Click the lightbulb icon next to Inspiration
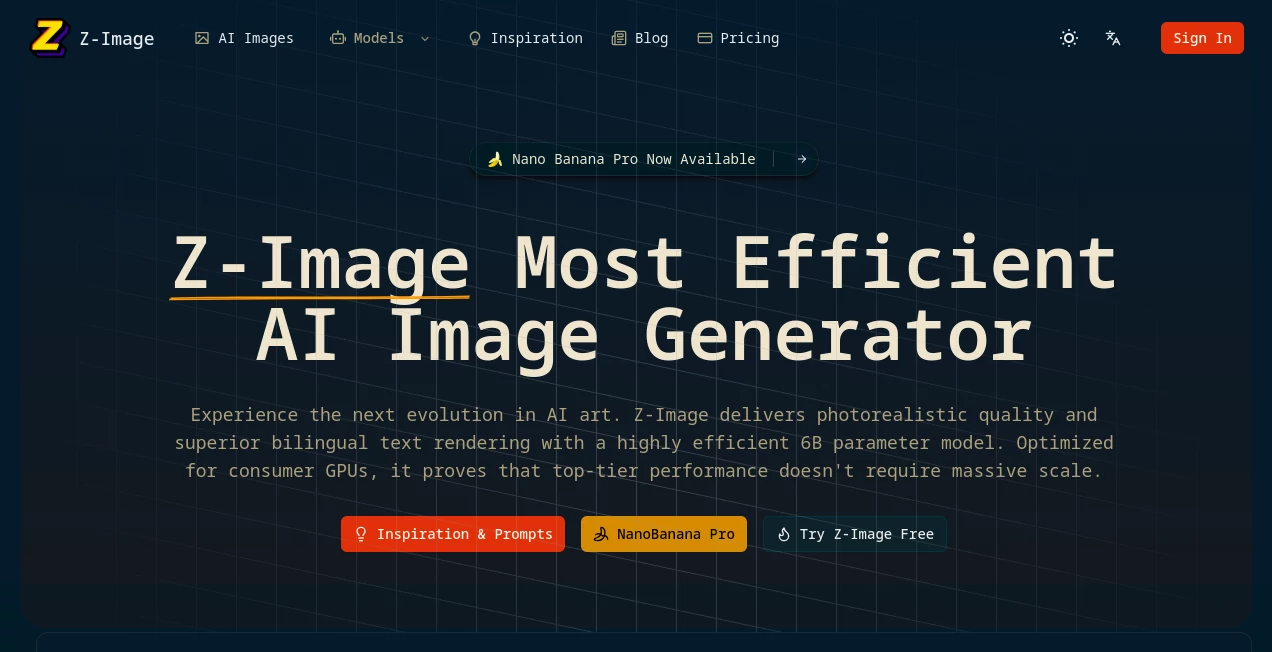 click(476, 38)
